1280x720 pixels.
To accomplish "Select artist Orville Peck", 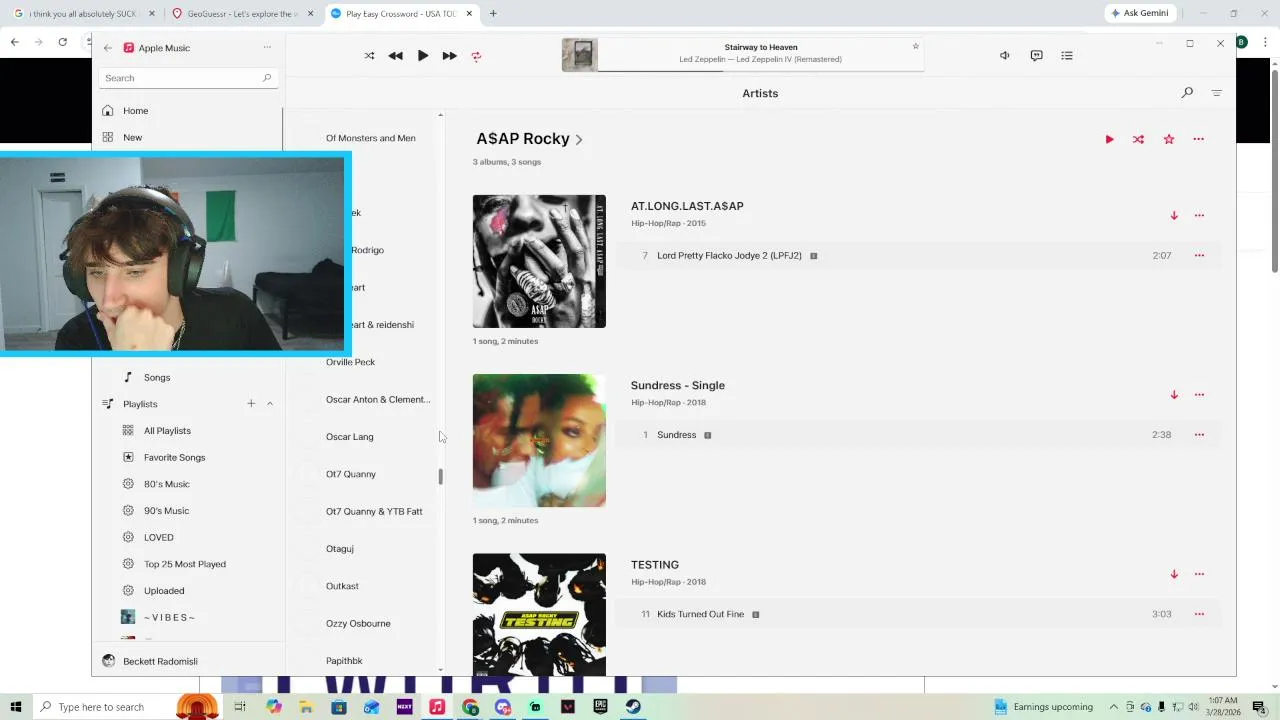I will (350, 362).
